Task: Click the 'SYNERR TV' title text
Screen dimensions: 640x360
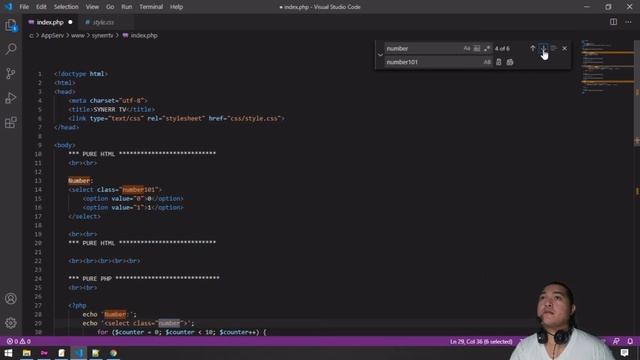Action: [x=110, y=109]
